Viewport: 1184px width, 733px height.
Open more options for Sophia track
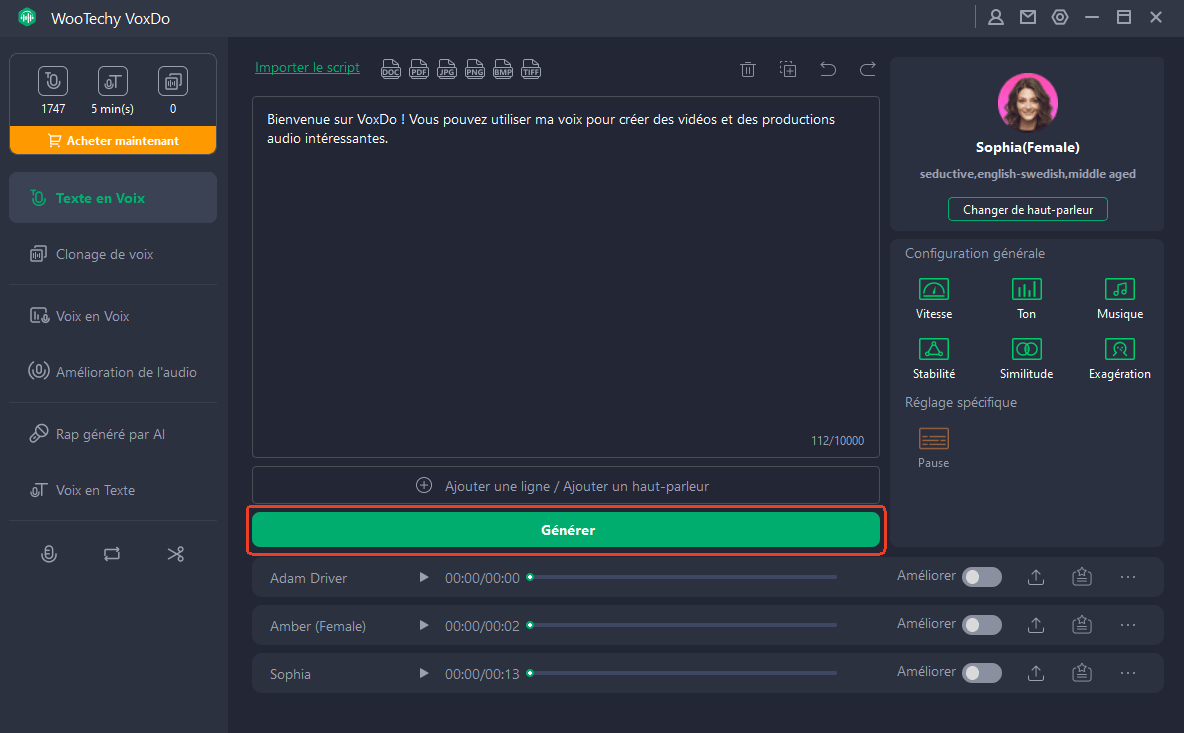tap(1128, 673)
